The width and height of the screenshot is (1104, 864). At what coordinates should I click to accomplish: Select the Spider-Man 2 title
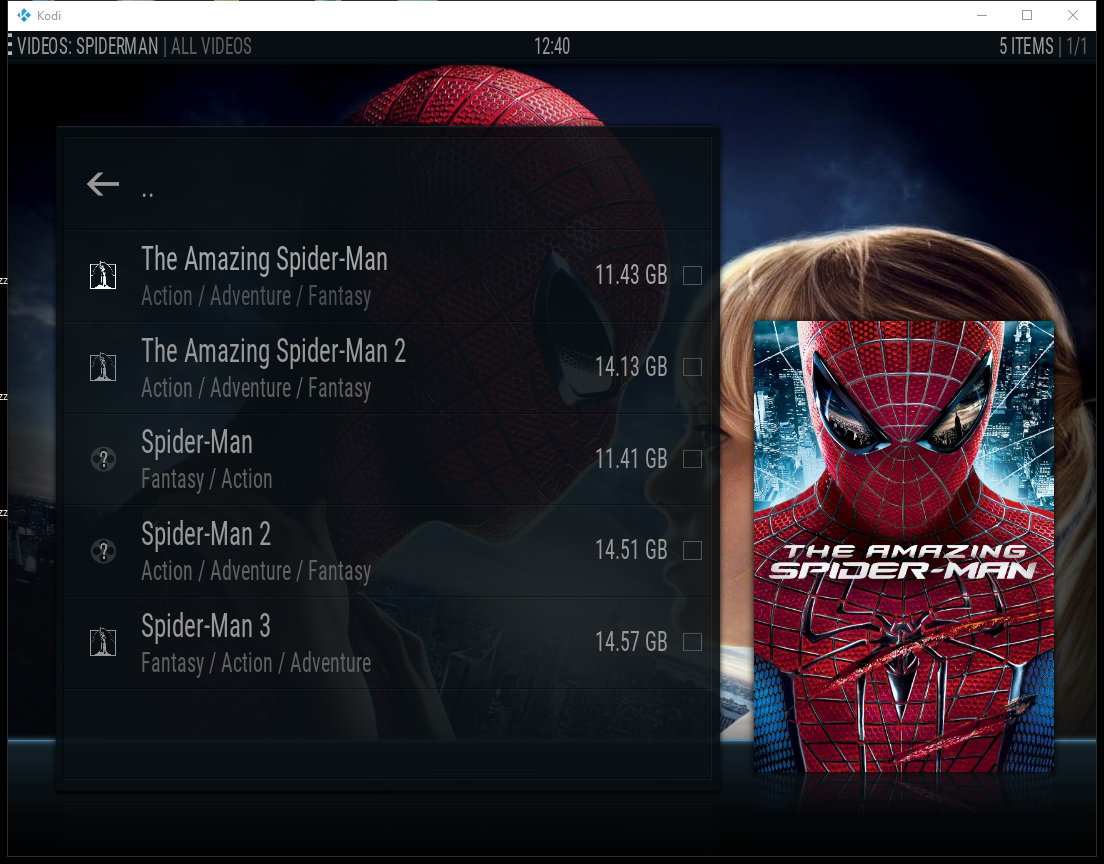click(206, 534)
